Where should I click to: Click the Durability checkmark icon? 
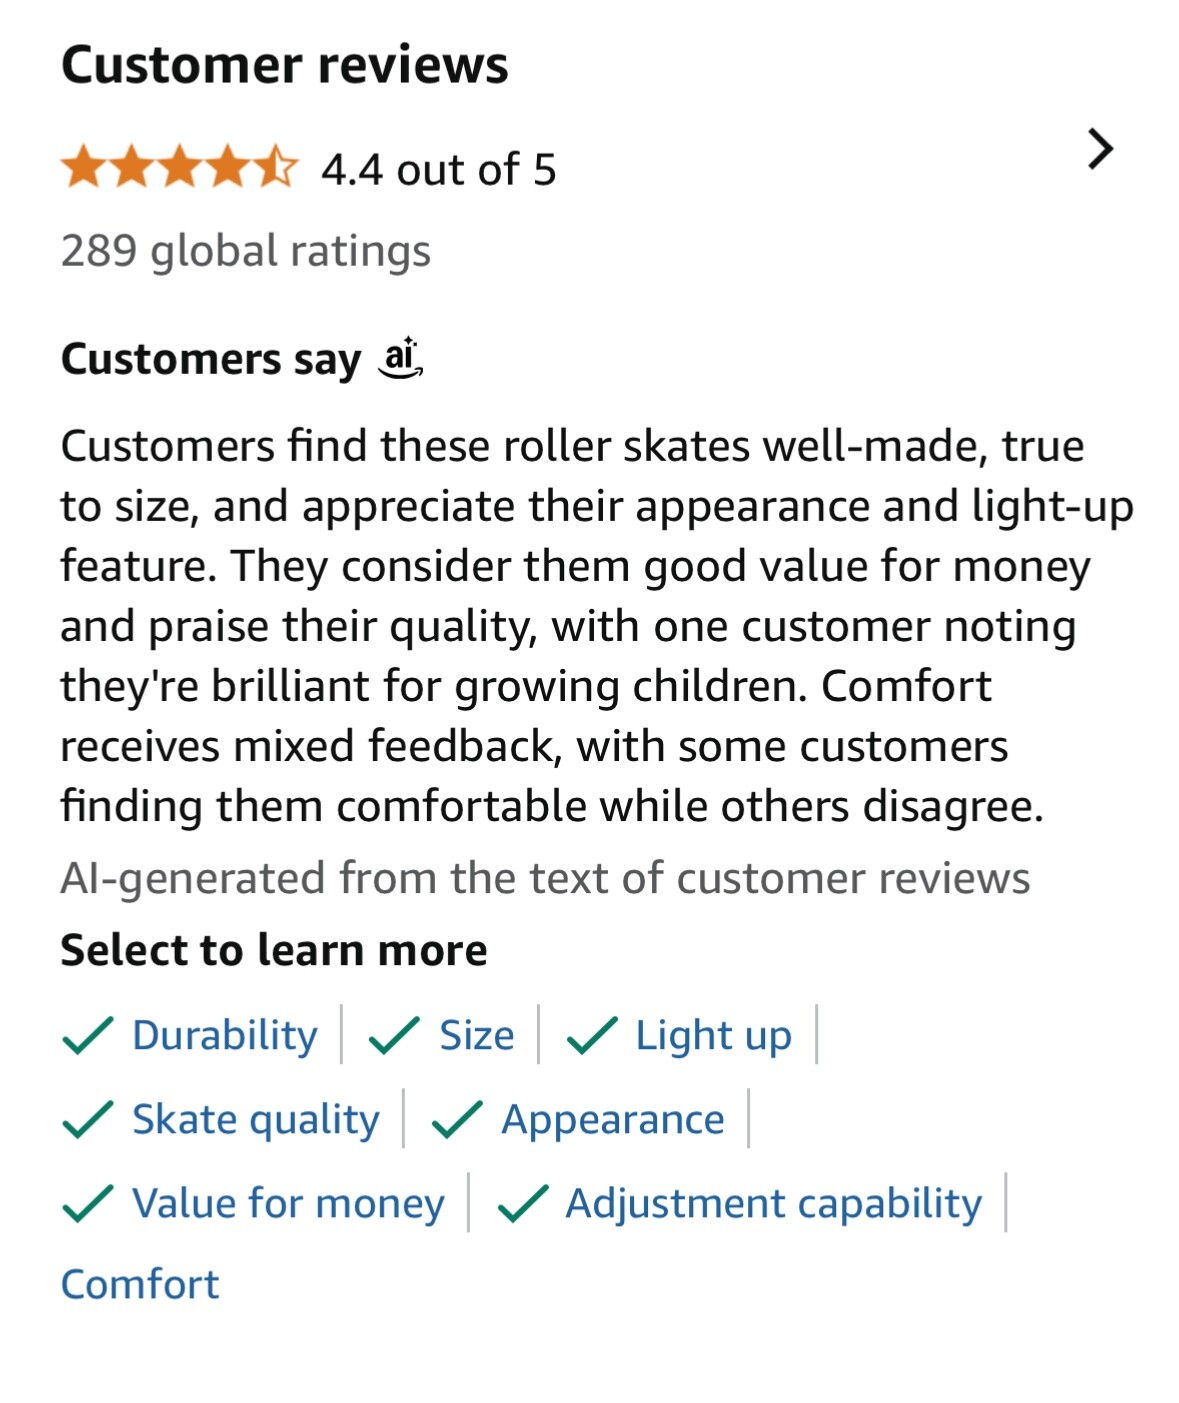click(x=87, y=1036)
